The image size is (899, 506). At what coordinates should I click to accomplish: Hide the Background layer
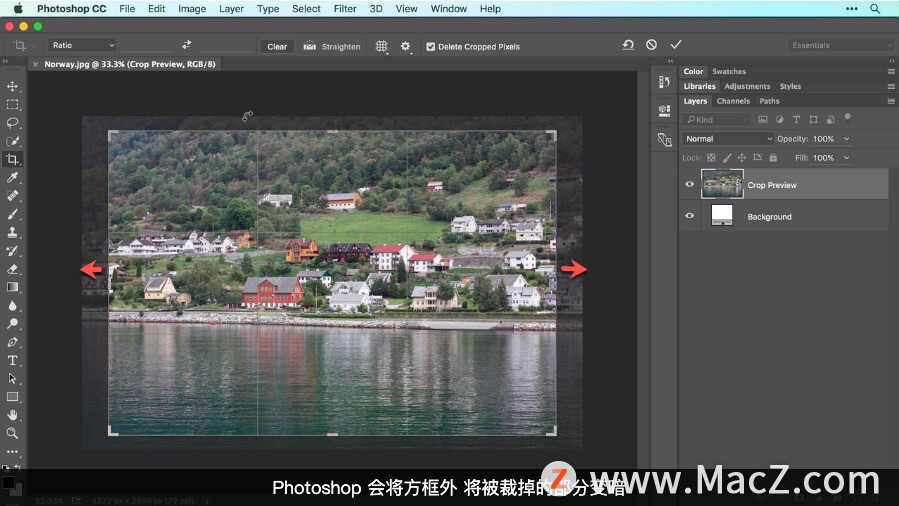pyautogui.click(x=690, y=216)
